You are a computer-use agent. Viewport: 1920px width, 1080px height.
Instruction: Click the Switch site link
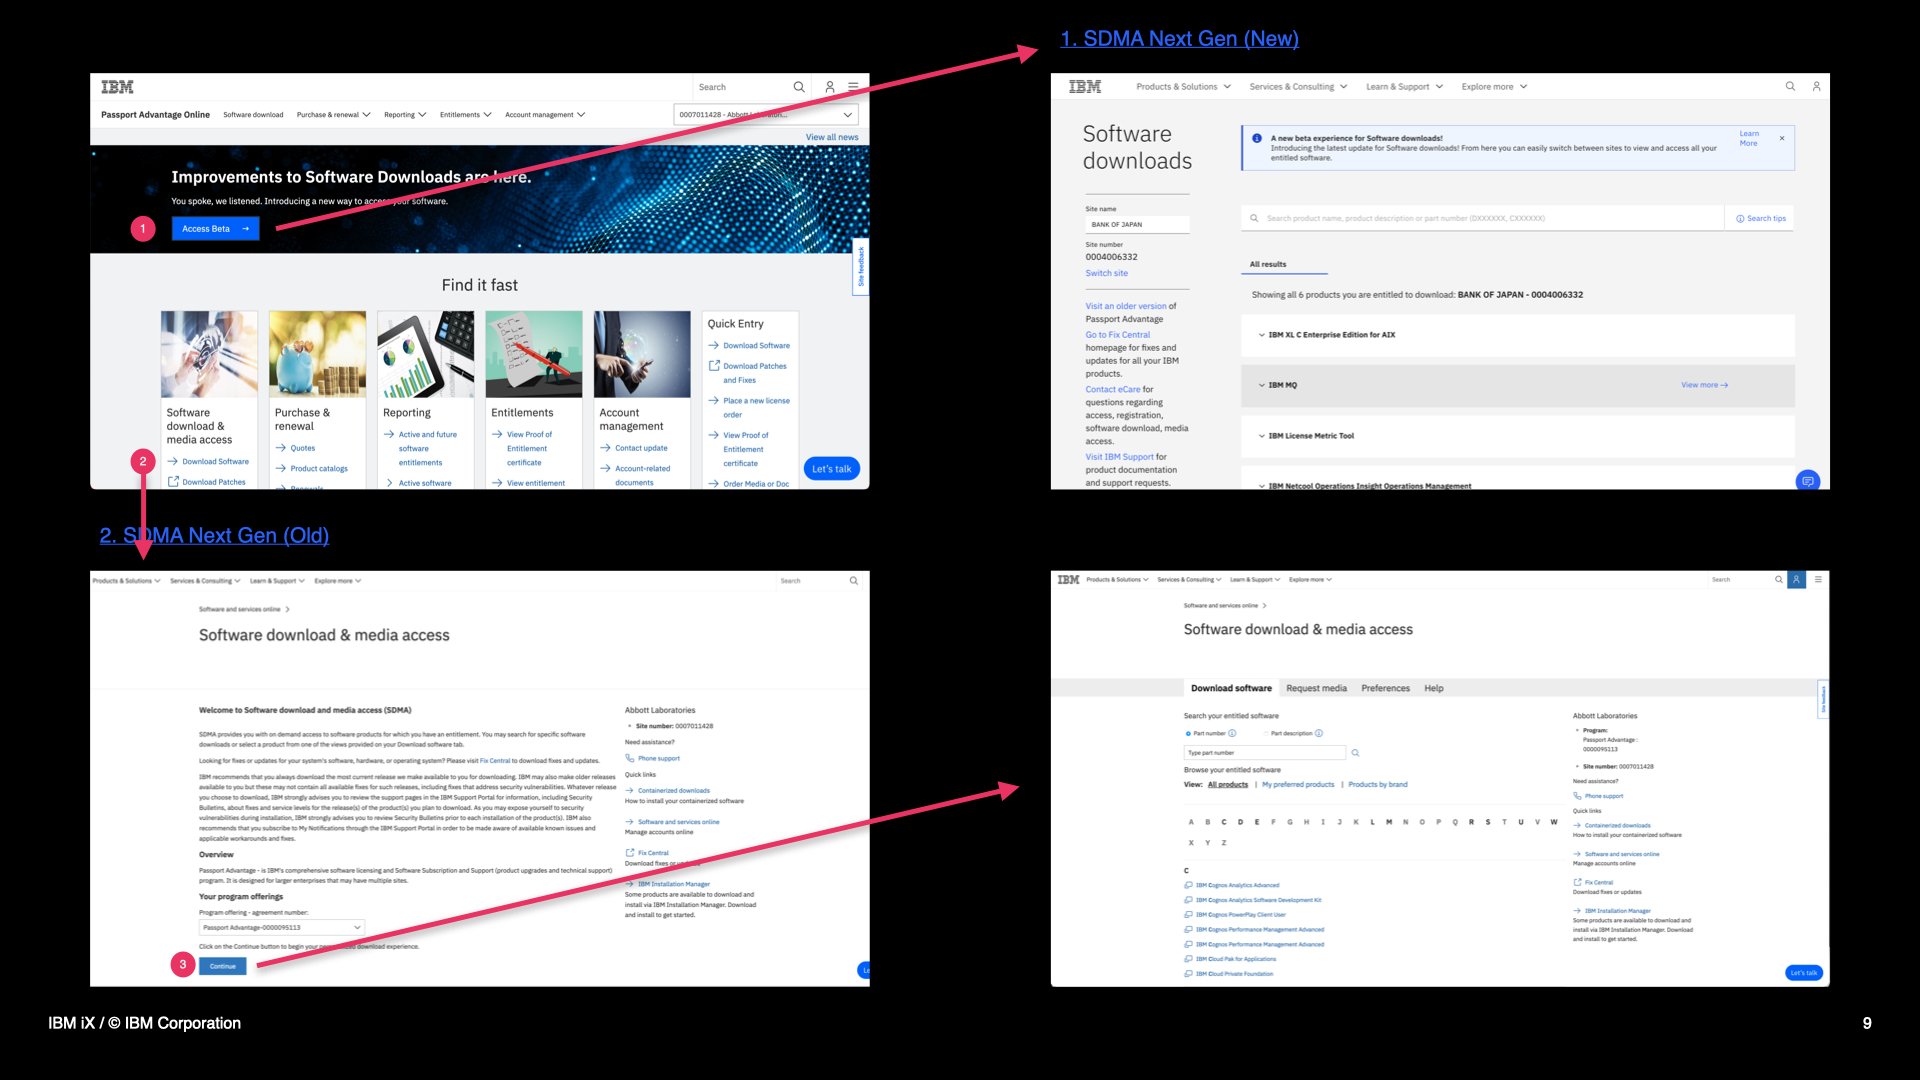tap(1106, 273)
